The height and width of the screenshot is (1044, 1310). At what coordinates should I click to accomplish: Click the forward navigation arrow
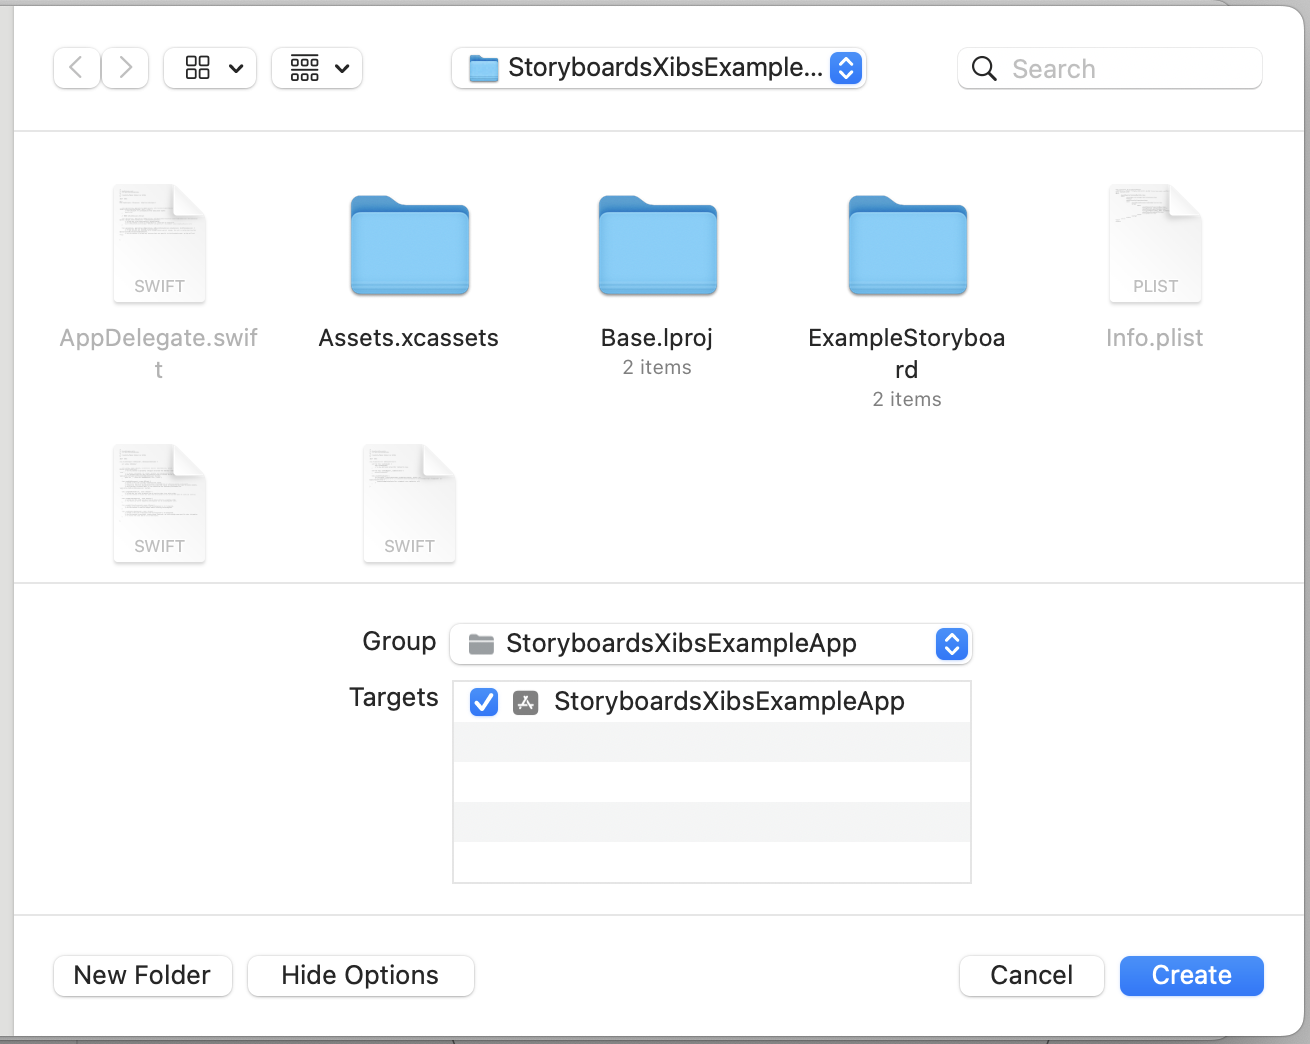click(126, 68)
